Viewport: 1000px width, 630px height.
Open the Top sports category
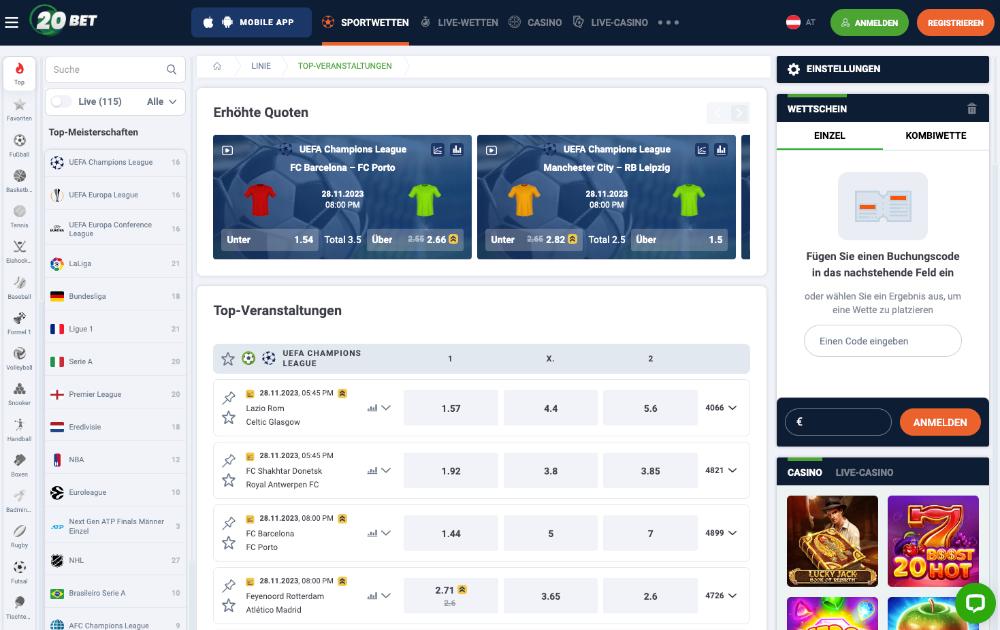[x=19, y=73]
